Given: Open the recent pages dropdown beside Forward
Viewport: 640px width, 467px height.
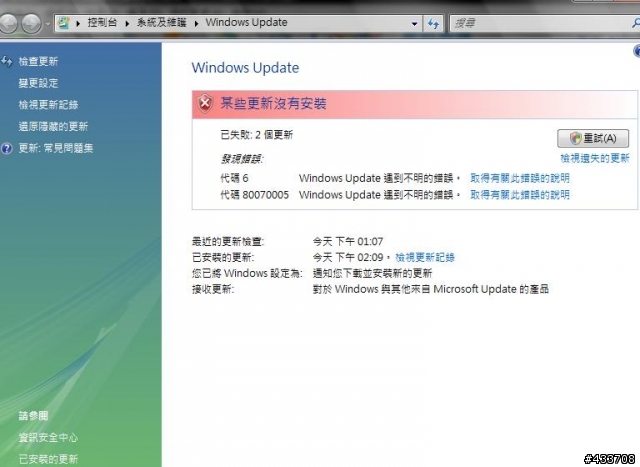Looking at the screenshot, I should (x=47, y=24).
